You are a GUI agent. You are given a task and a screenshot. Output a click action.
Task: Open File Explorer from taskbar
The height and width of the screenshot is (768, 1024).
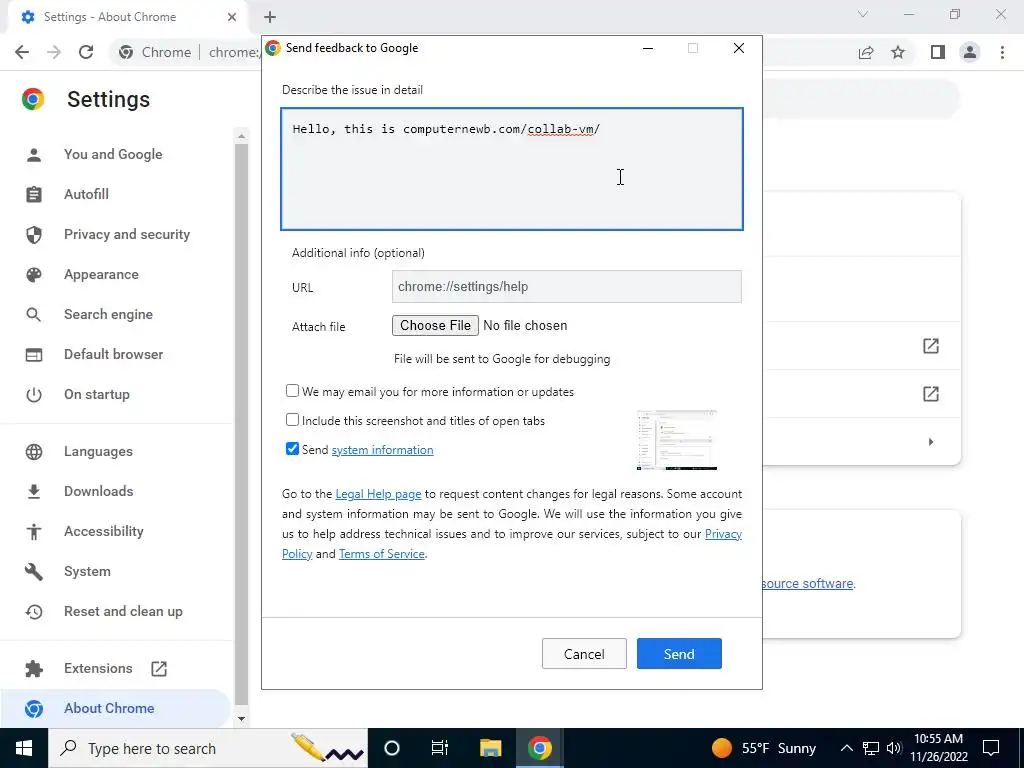tap(490, 748)
